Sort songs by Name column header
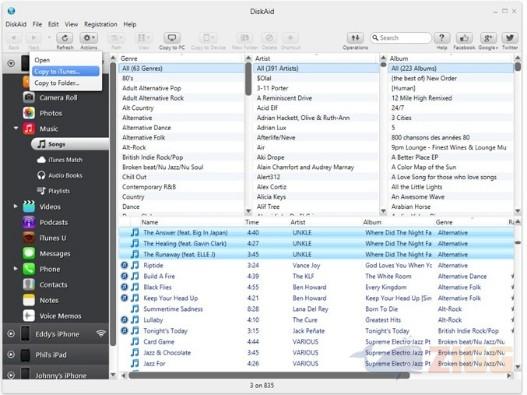This screenshot has width=527, height=395. pos(150,222)
